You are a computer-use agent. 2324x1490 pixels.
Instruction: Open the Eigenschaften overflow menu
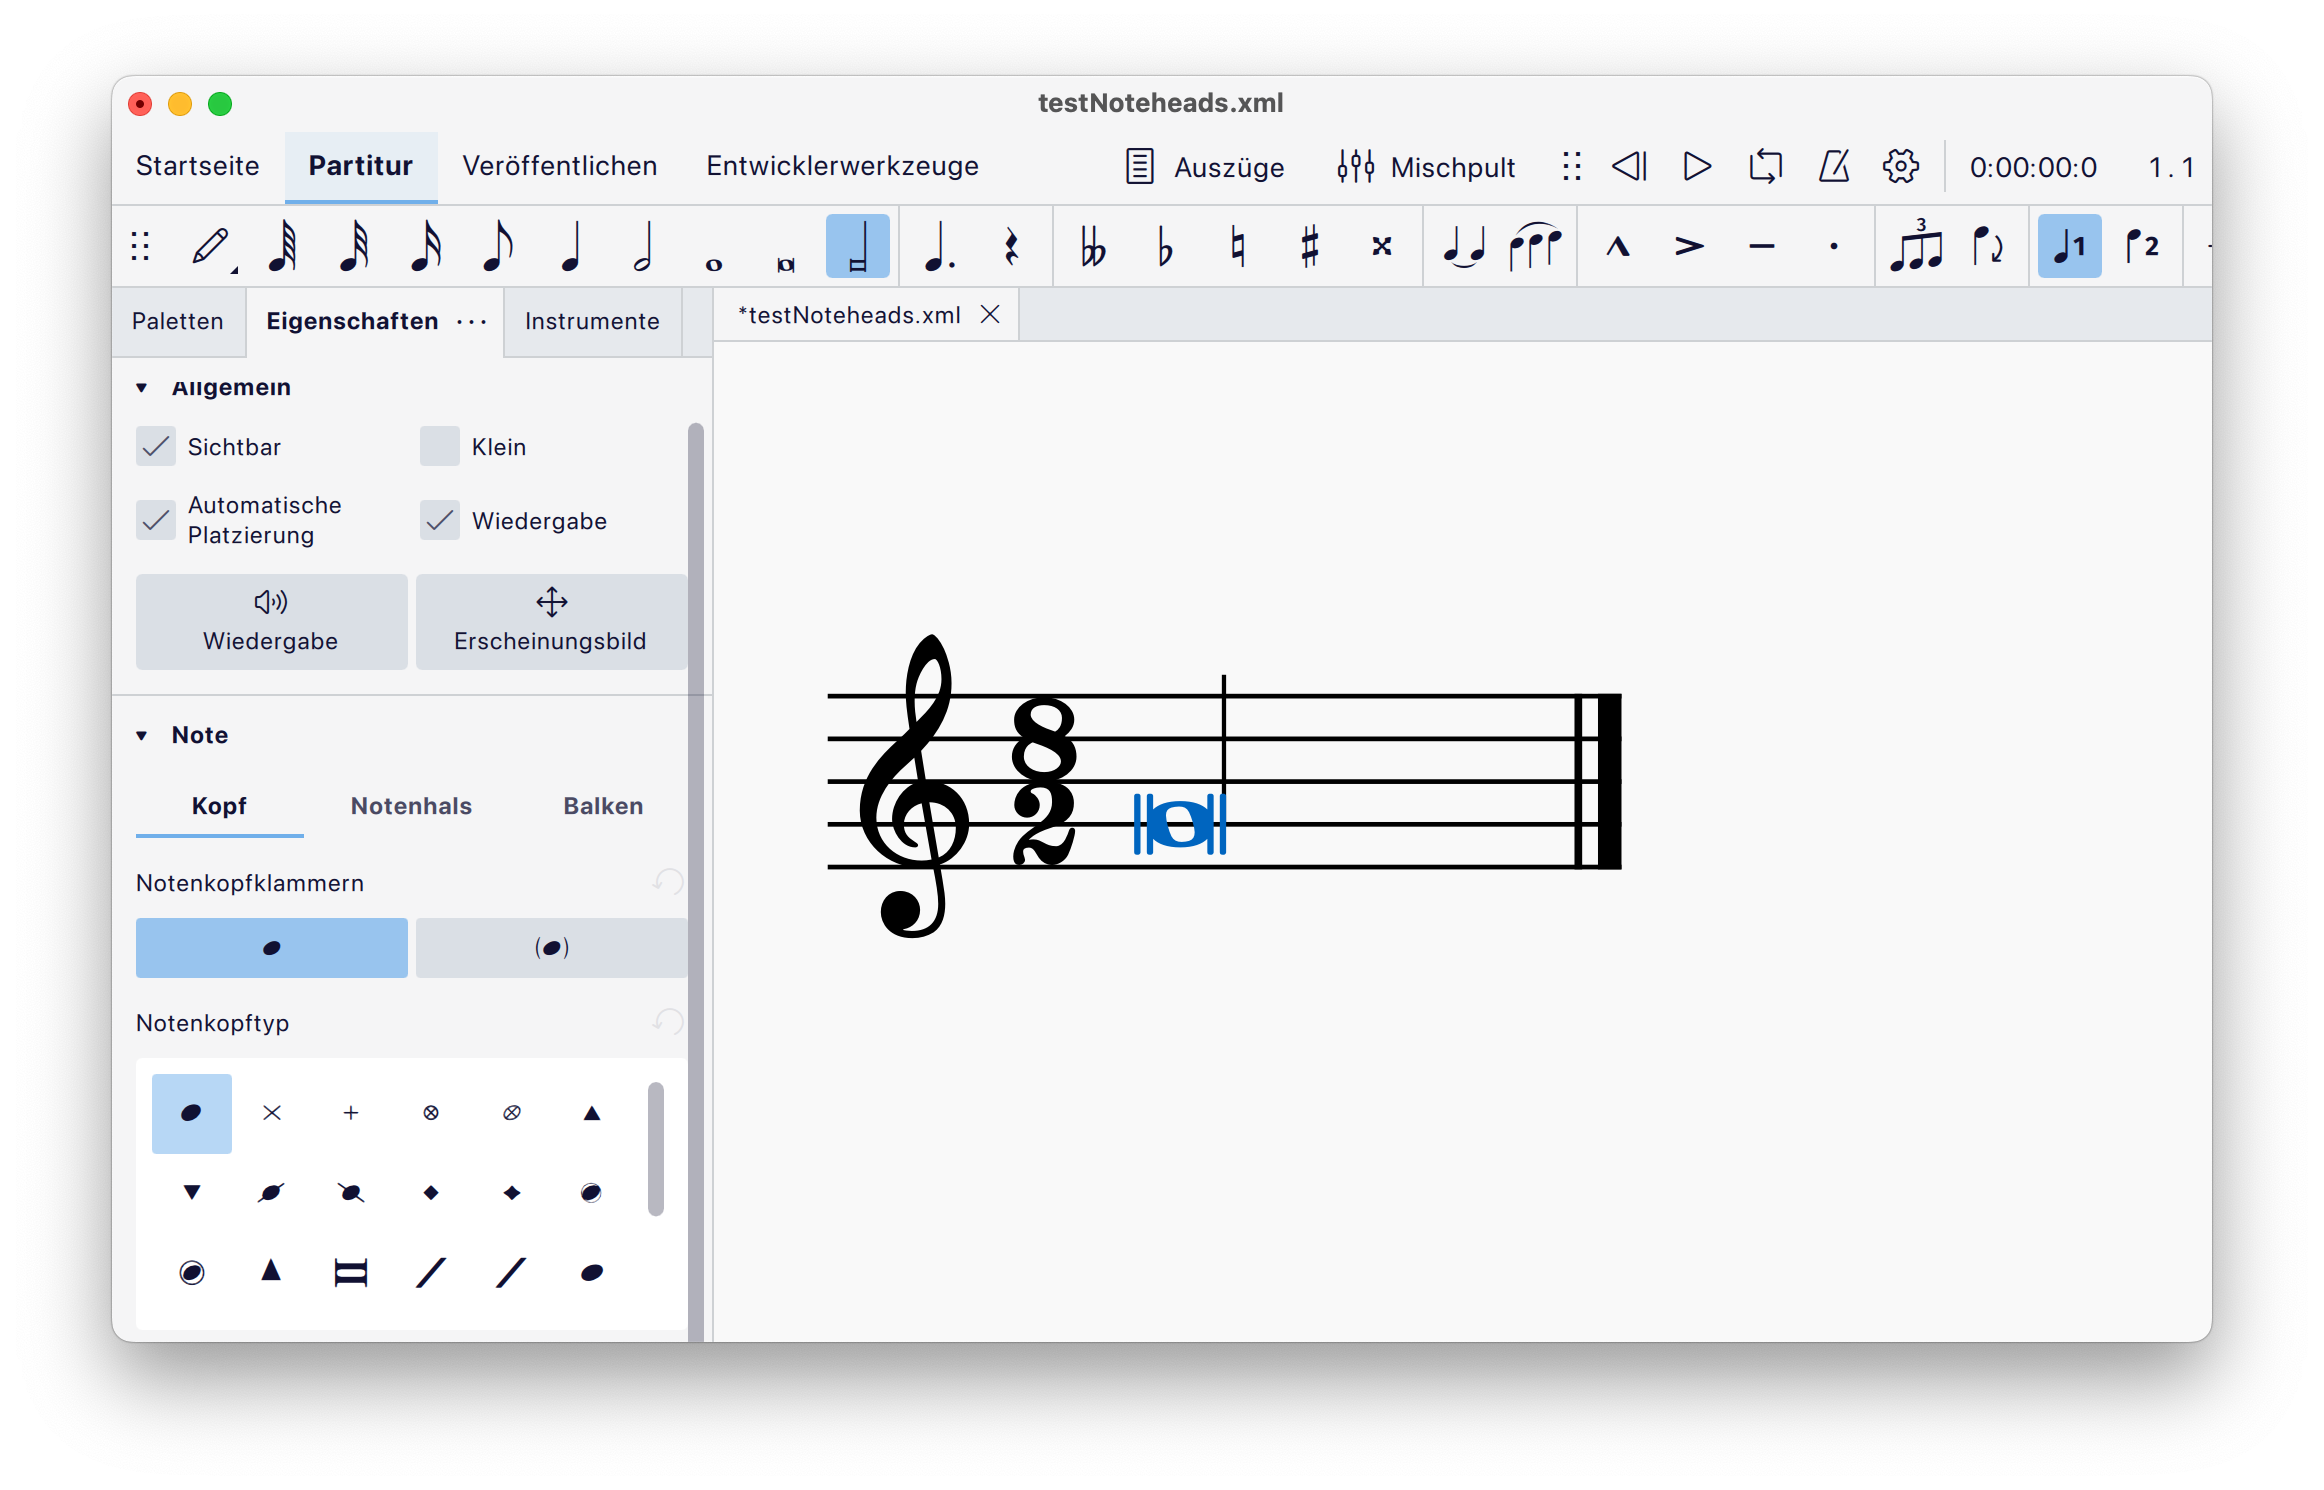[470, 322]
